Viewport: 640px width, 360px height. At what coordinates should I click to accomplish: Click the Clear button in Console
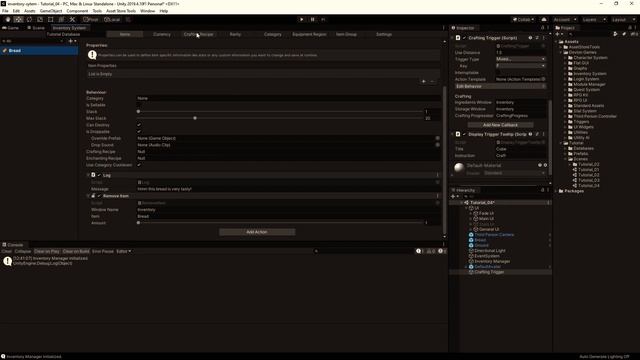7,251
